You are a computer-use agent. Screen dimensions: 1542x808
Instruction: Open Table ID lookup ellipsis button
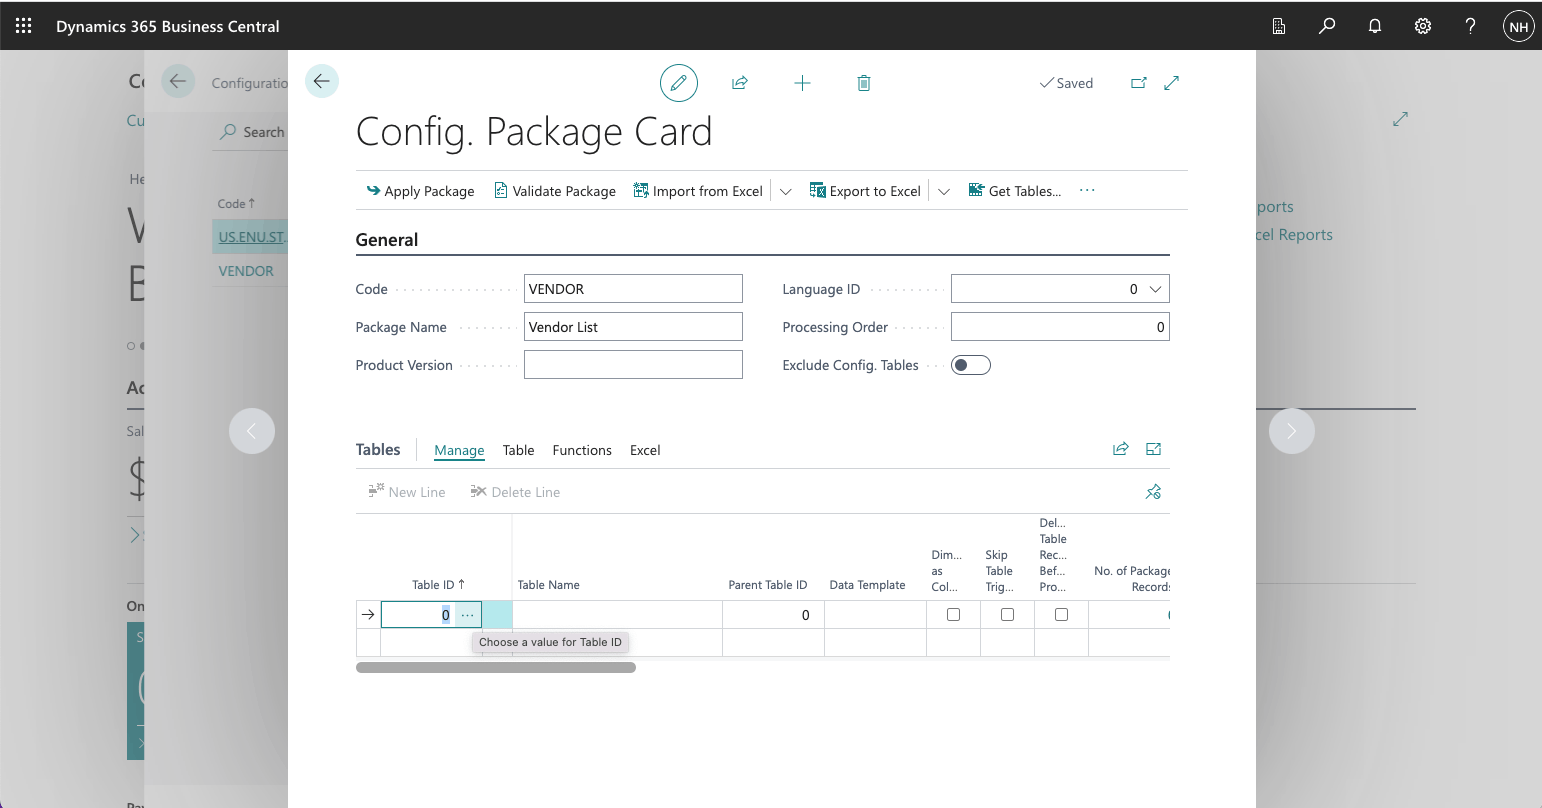[468, 615]
